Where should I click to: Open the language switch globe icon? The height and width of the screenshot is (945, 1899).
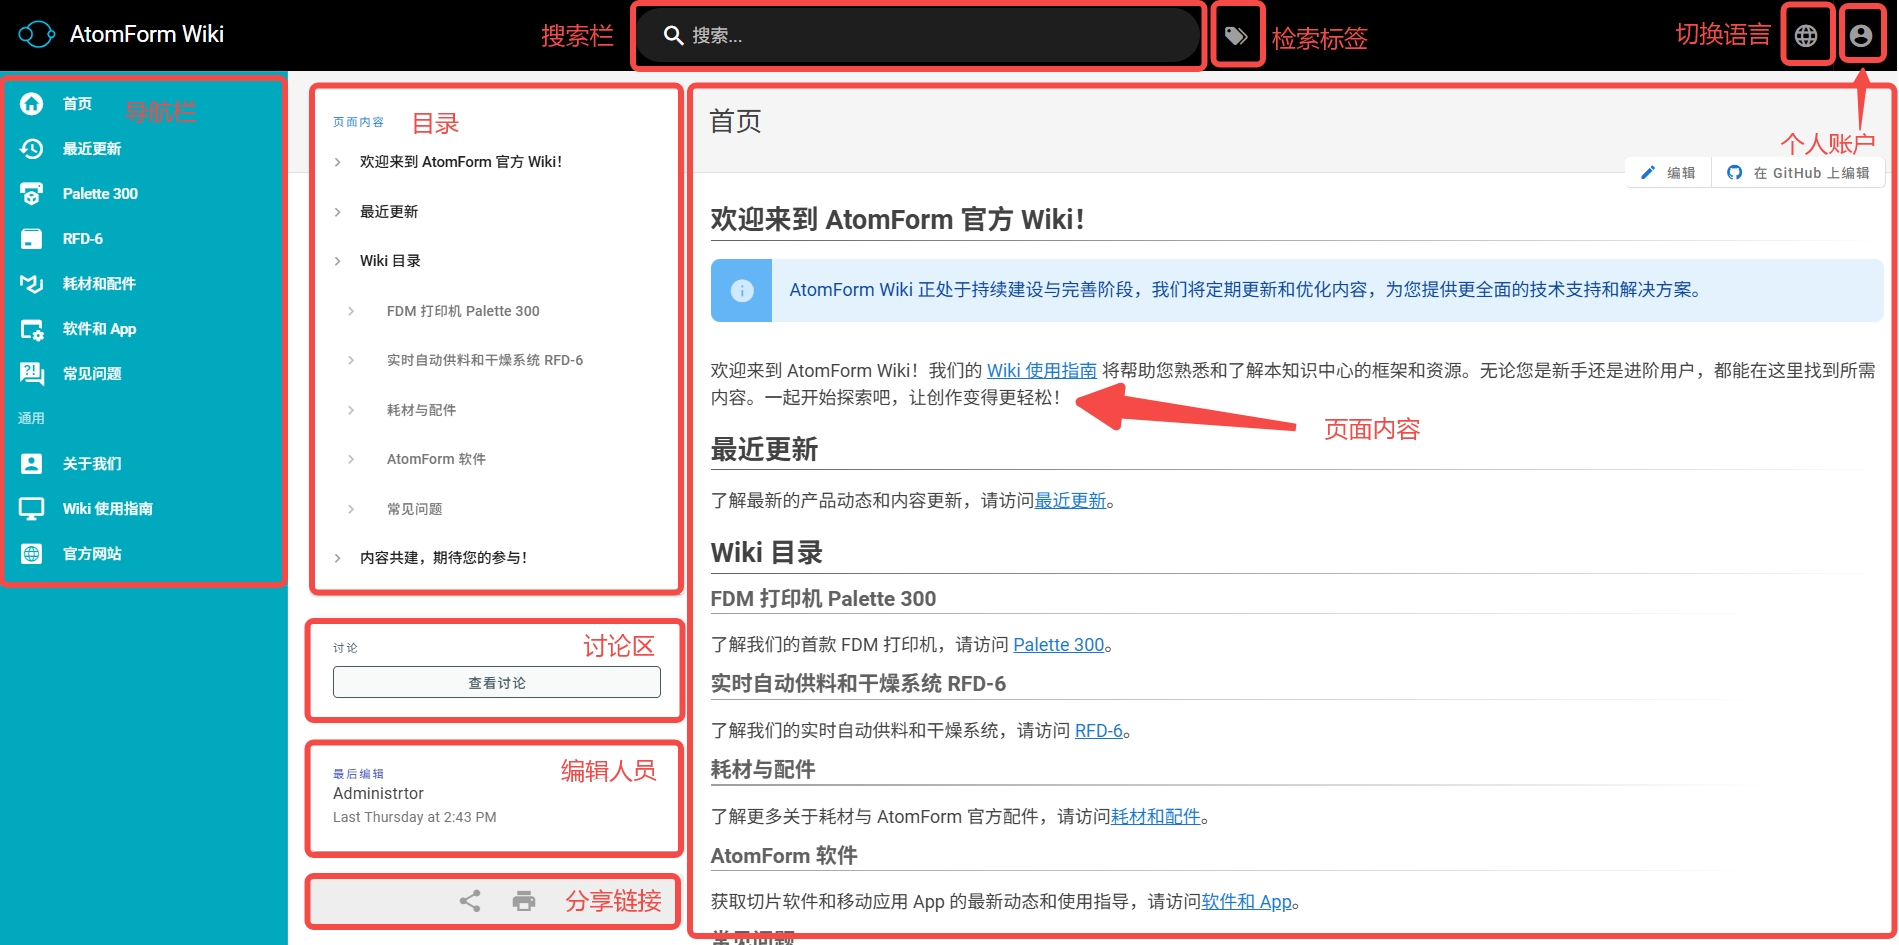[x=1806, y=36]
